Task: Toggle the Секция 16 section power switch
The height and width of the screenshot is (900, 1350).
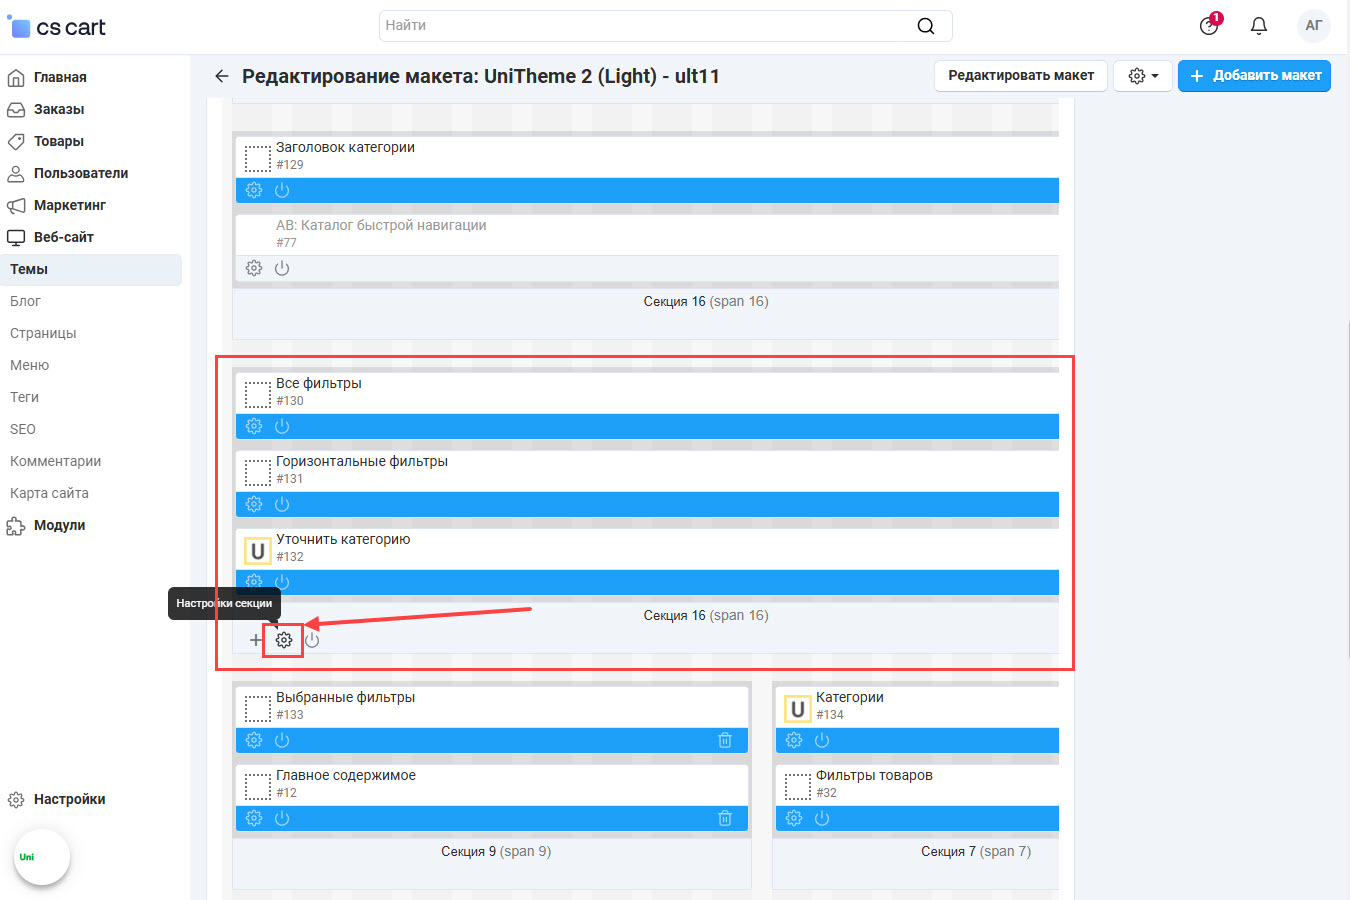Action: click(x=312, y=640)
